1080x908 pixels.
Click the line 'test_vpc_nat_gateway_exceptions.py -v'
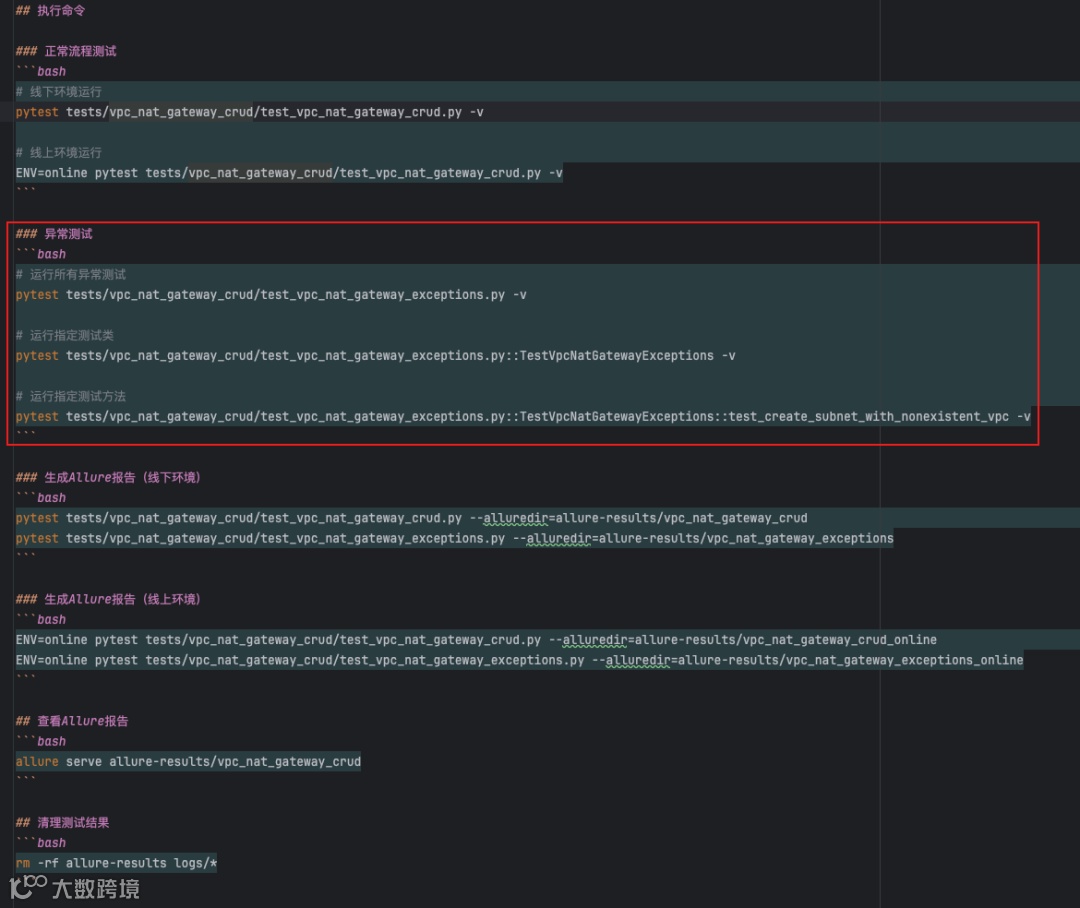(x=271, y=295)
